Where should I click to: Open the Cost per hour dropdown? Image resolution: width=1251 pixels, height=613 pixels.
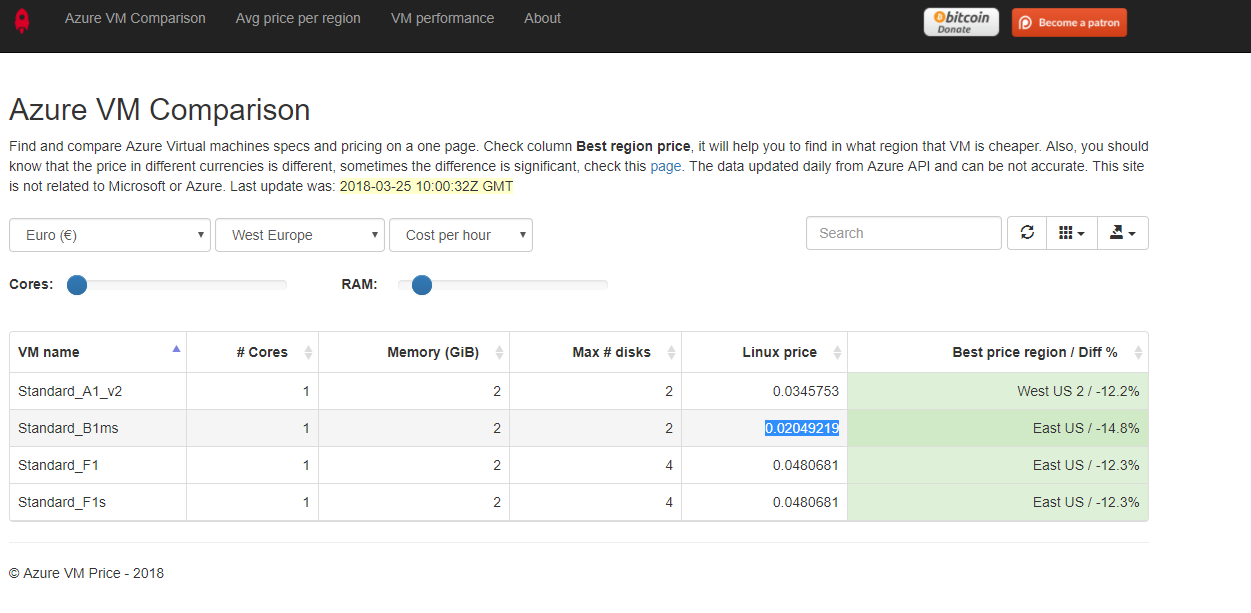pyautogui.click(x=461, y=235)
